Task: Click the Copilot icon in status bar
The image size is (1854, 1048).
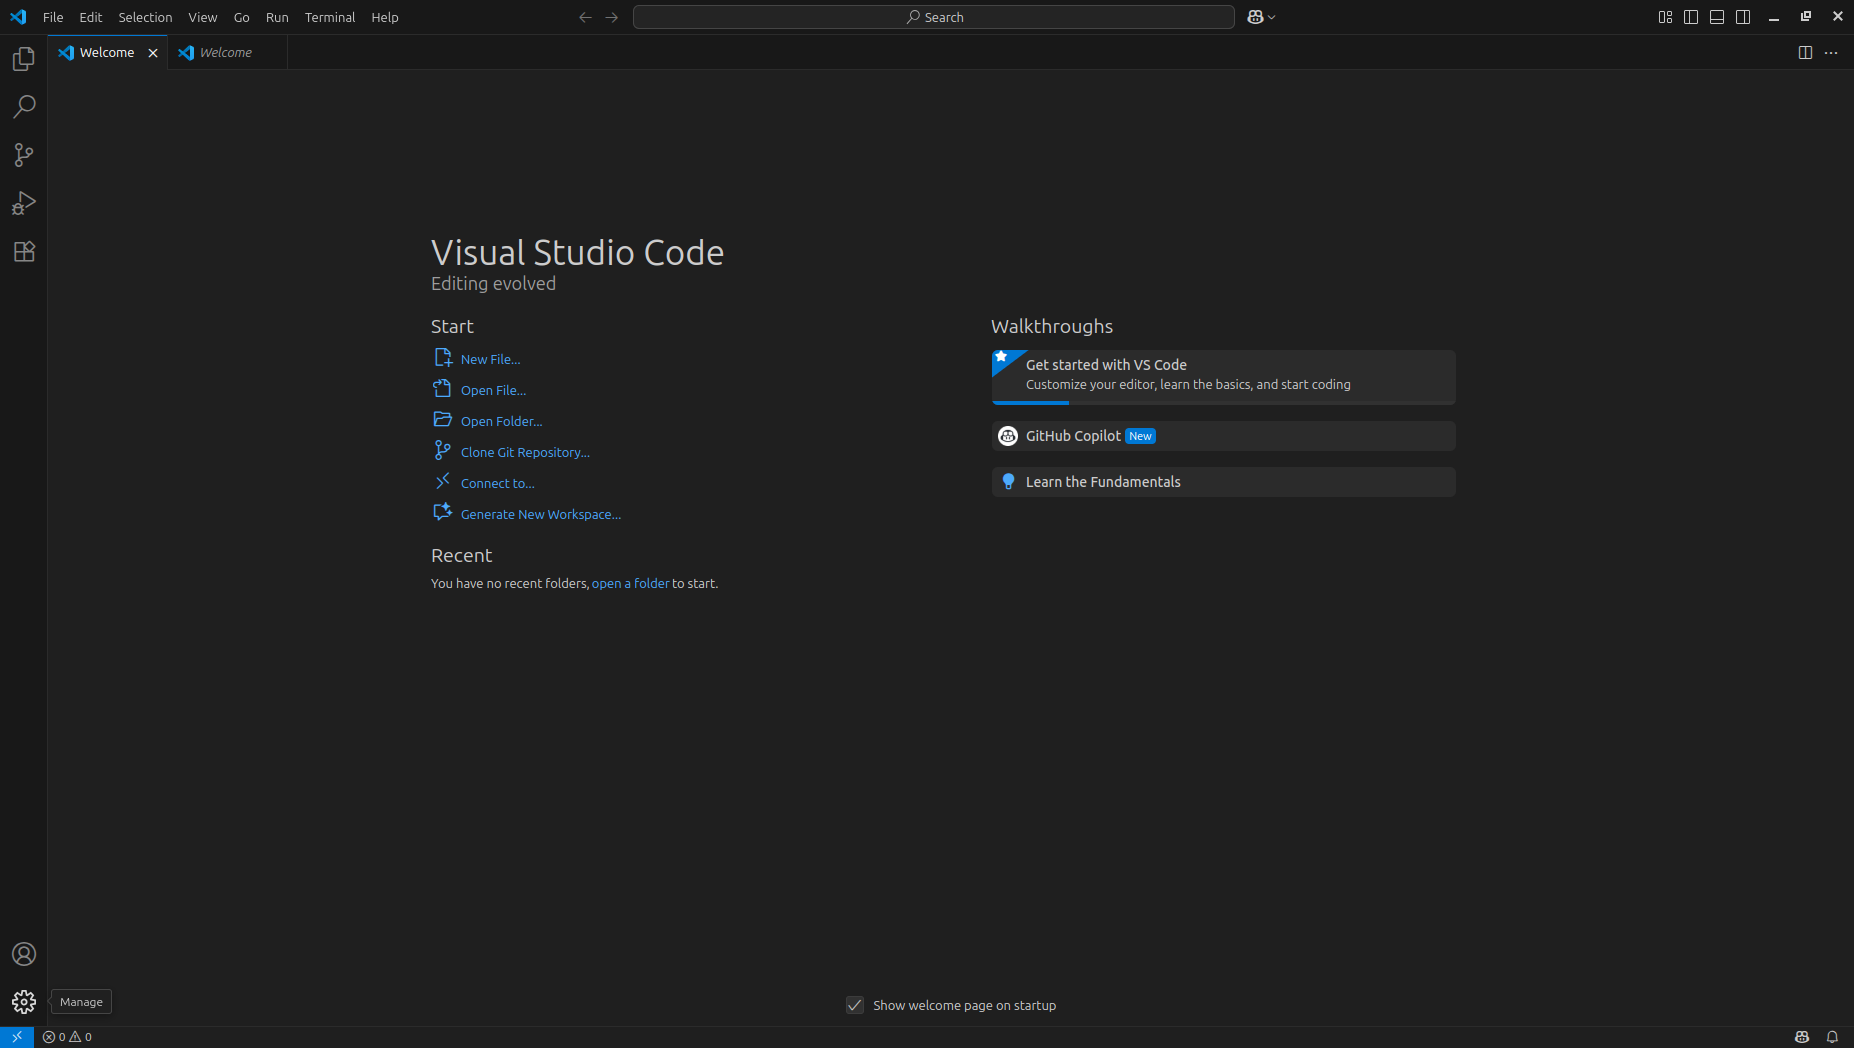Action: [1800, 1037]
